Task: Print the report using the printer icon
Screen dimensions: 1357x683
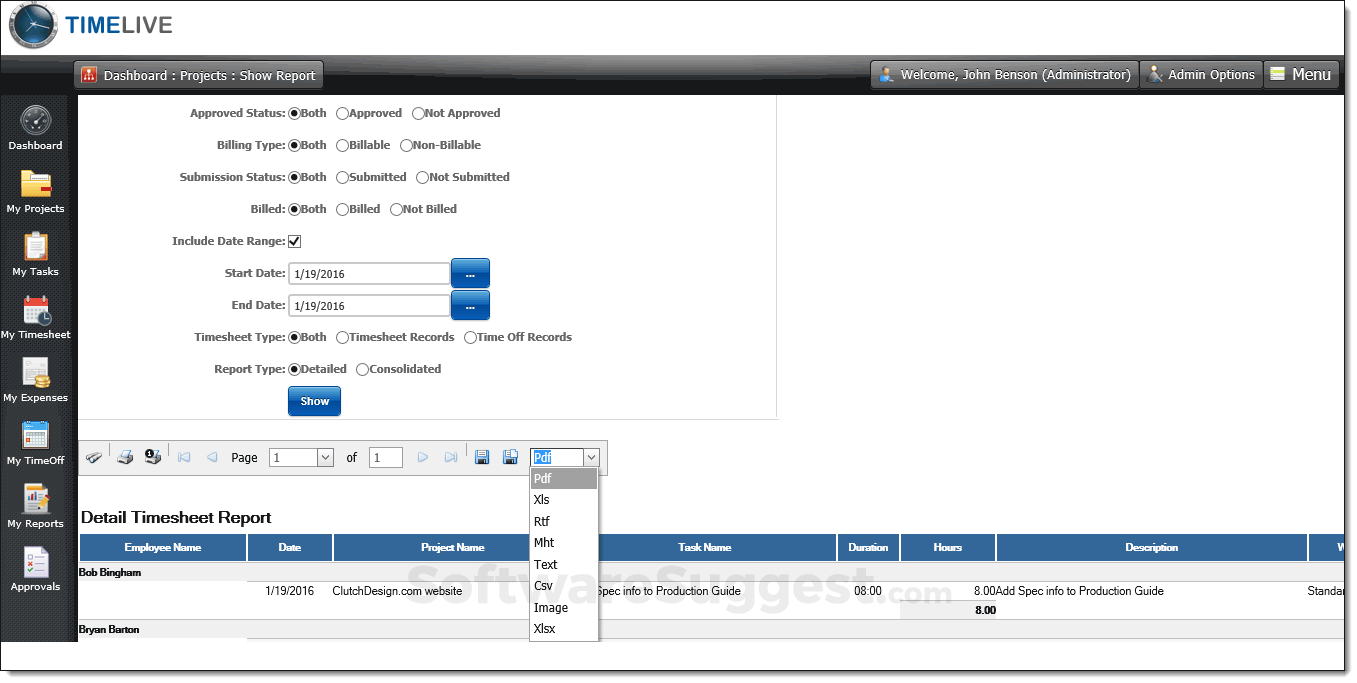Action: click(125, 457)
